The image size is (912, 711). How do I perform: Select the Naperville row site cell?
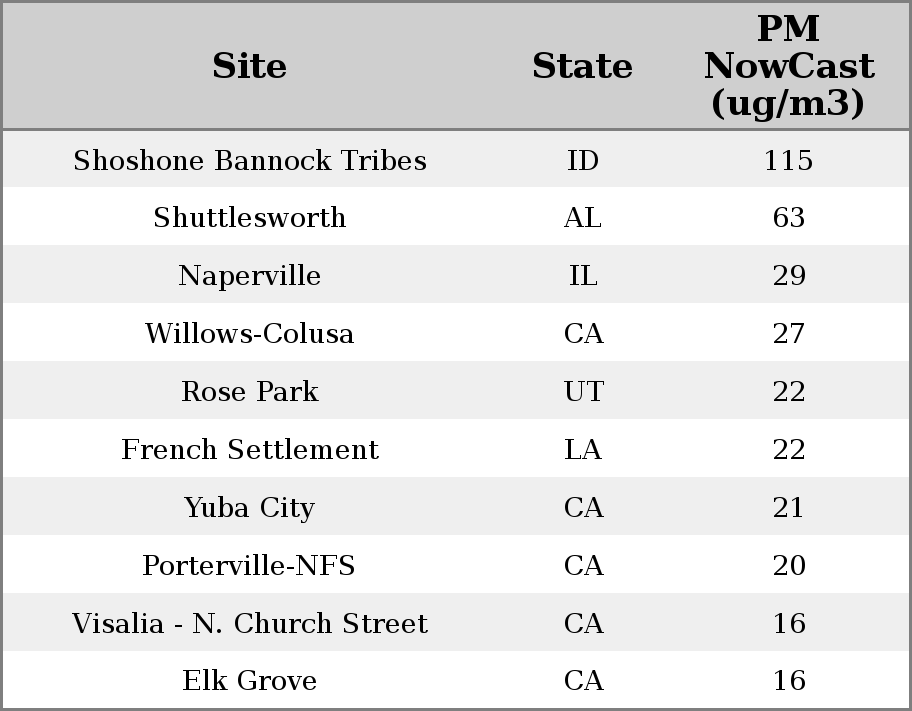249,276
